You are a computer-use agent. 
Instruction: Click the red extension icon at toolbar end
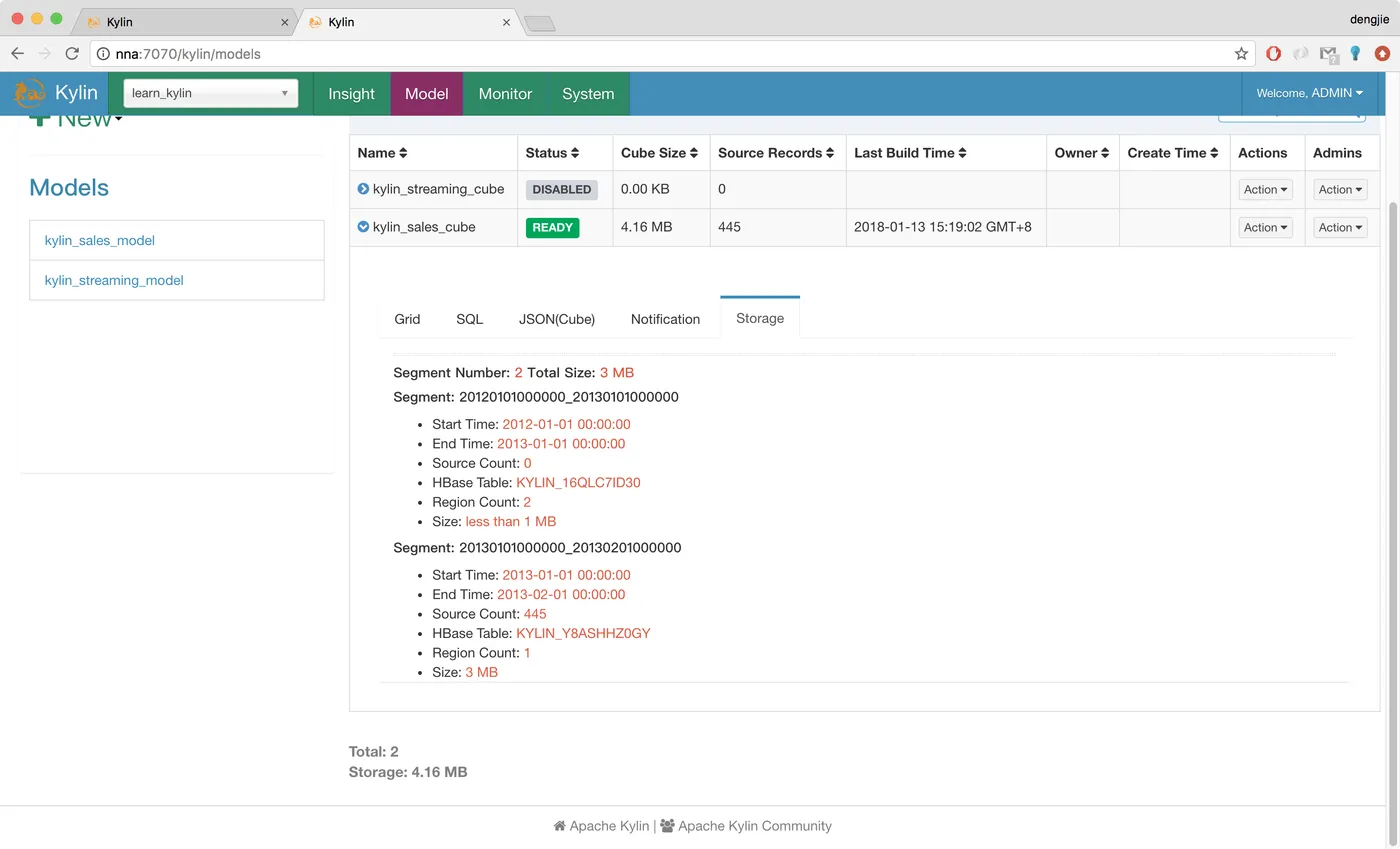click(1382, 54)
